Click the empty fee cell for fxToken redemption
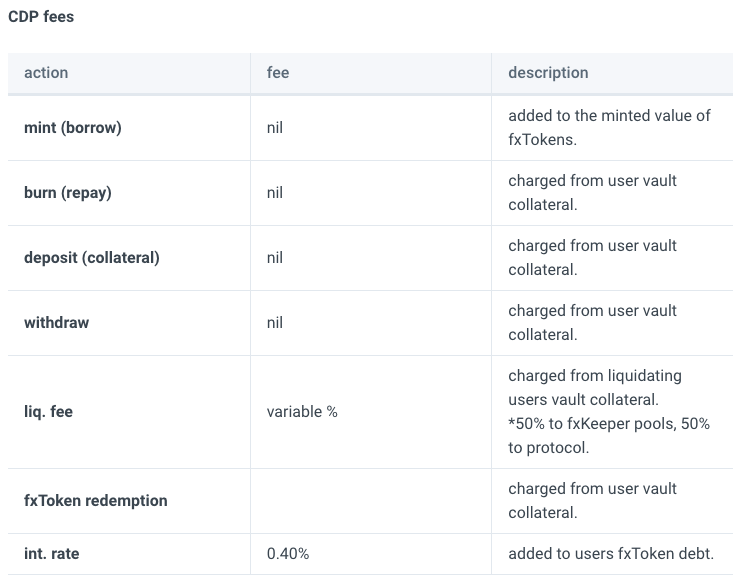This screenshot has width=746, height=577. click(x=371, y=501)
